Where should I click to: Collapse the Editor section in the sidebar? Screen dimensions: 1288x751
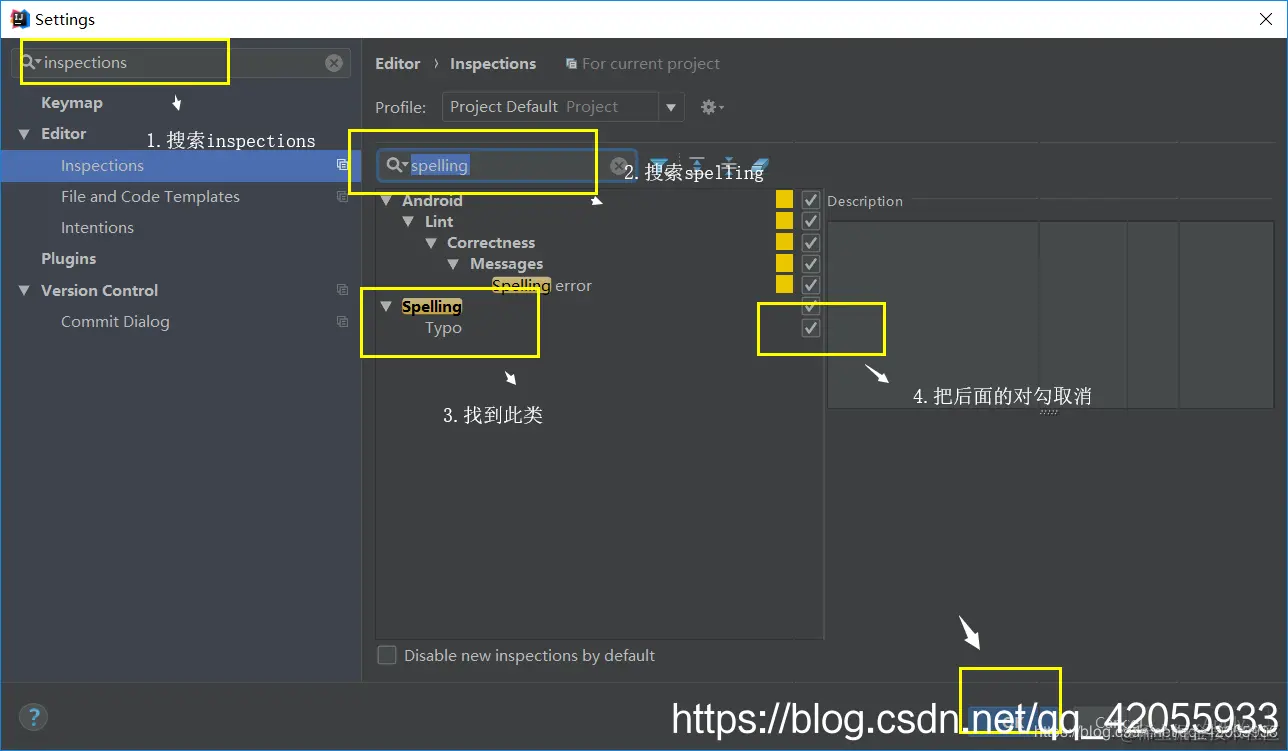point(24,133)
